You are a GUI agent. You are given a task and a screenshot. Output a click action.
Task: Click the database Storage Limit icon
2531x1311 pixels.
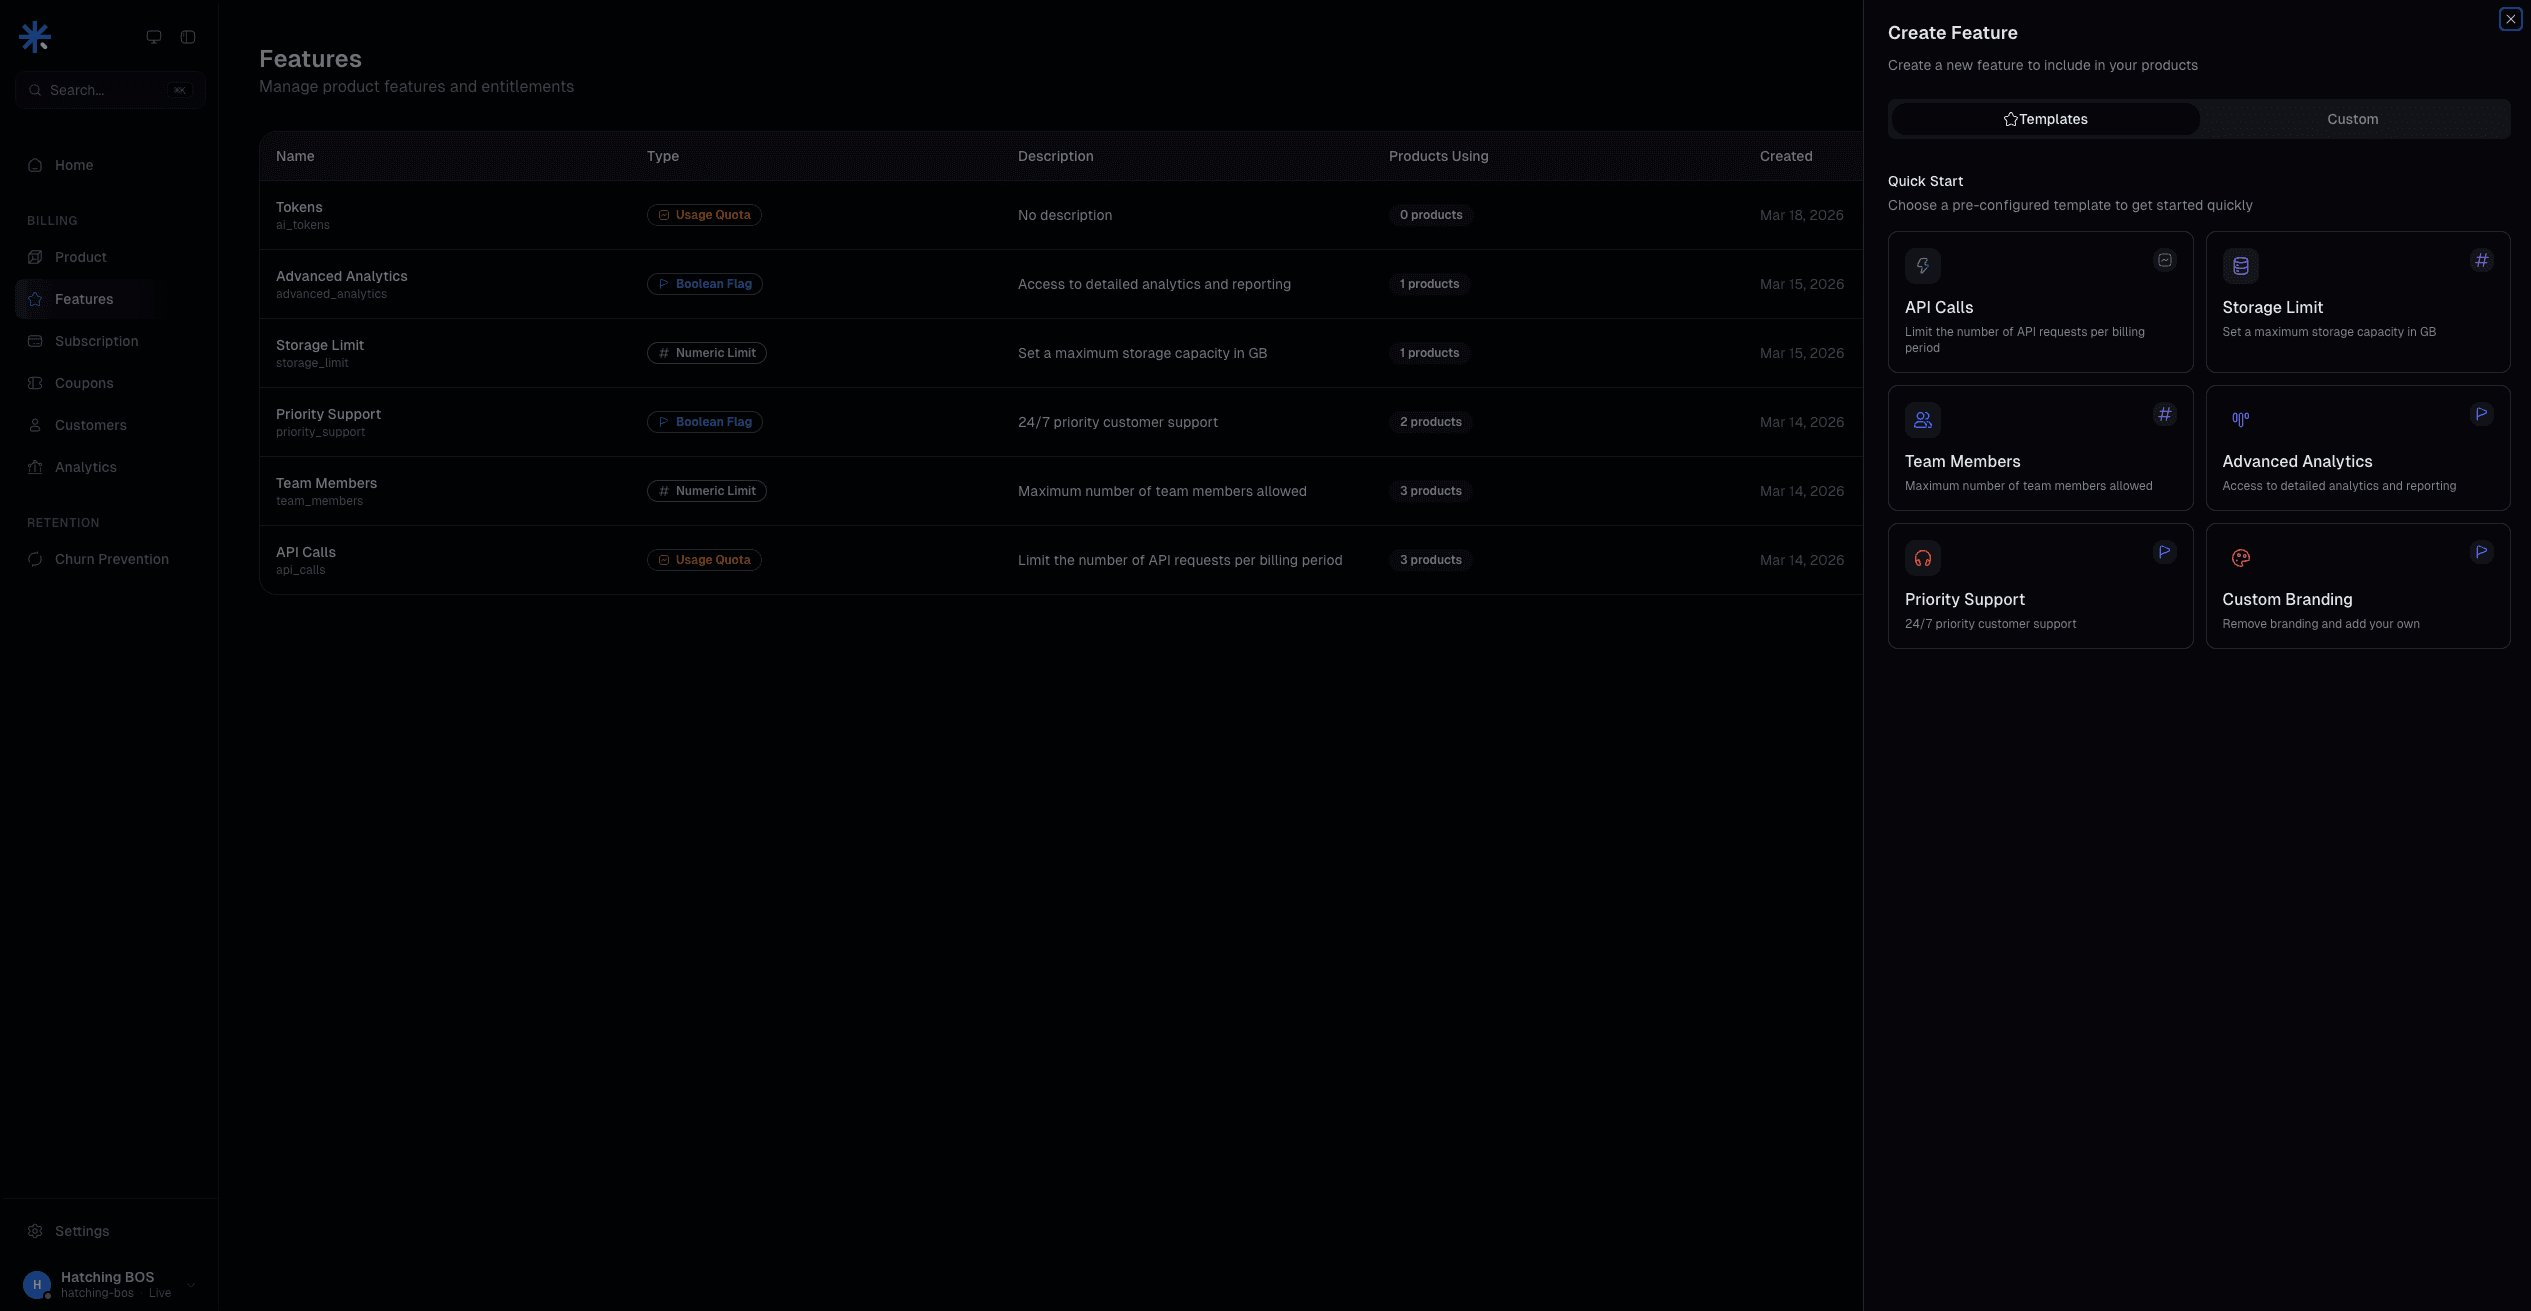pyautogui.click(x=2240, y=266)
